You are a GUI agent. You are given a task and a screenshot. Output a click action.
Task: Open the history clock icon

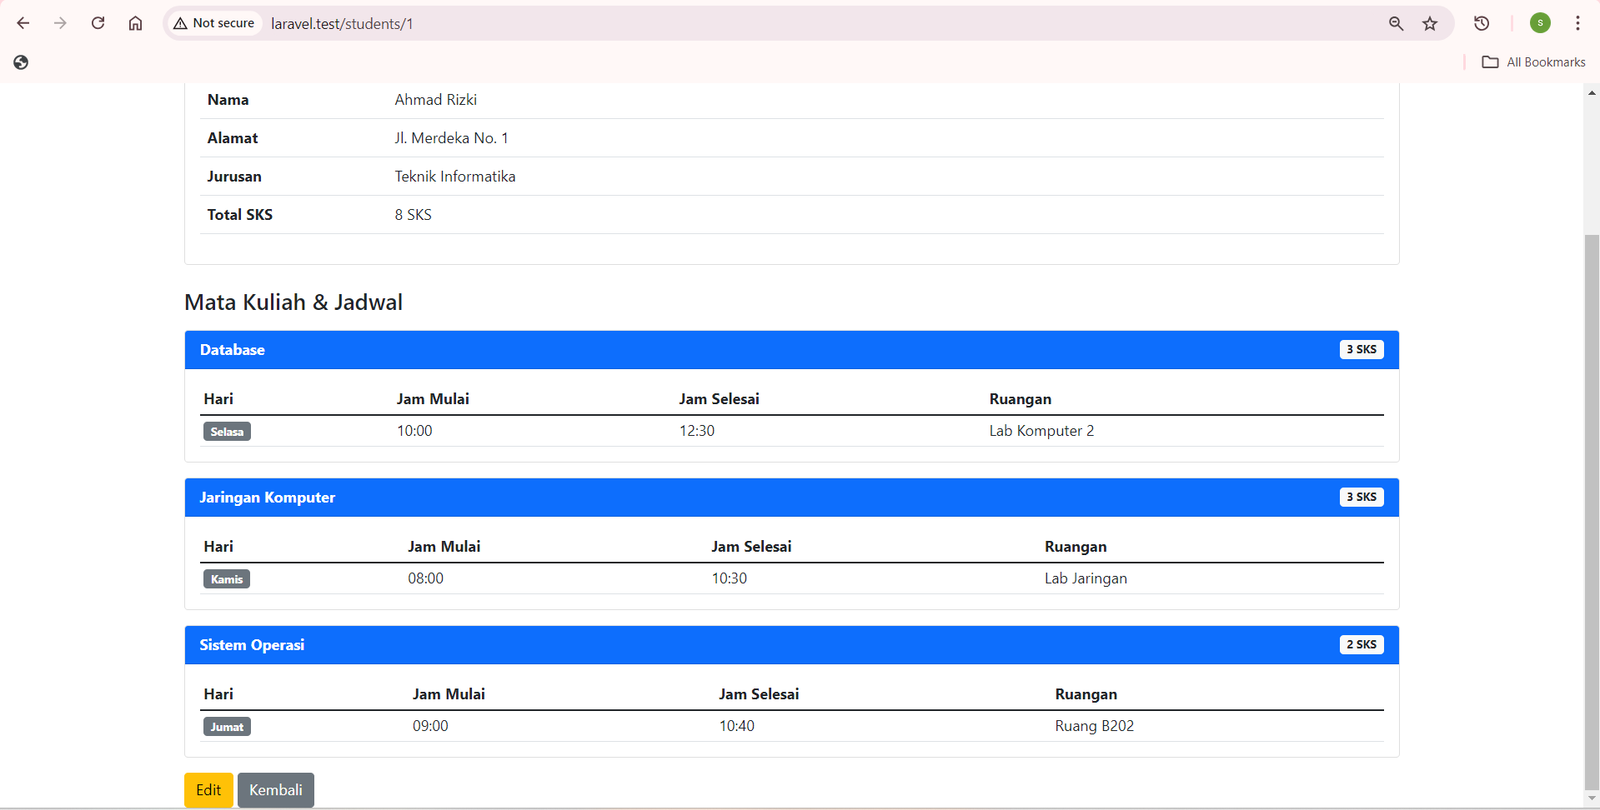point(1482,23)
